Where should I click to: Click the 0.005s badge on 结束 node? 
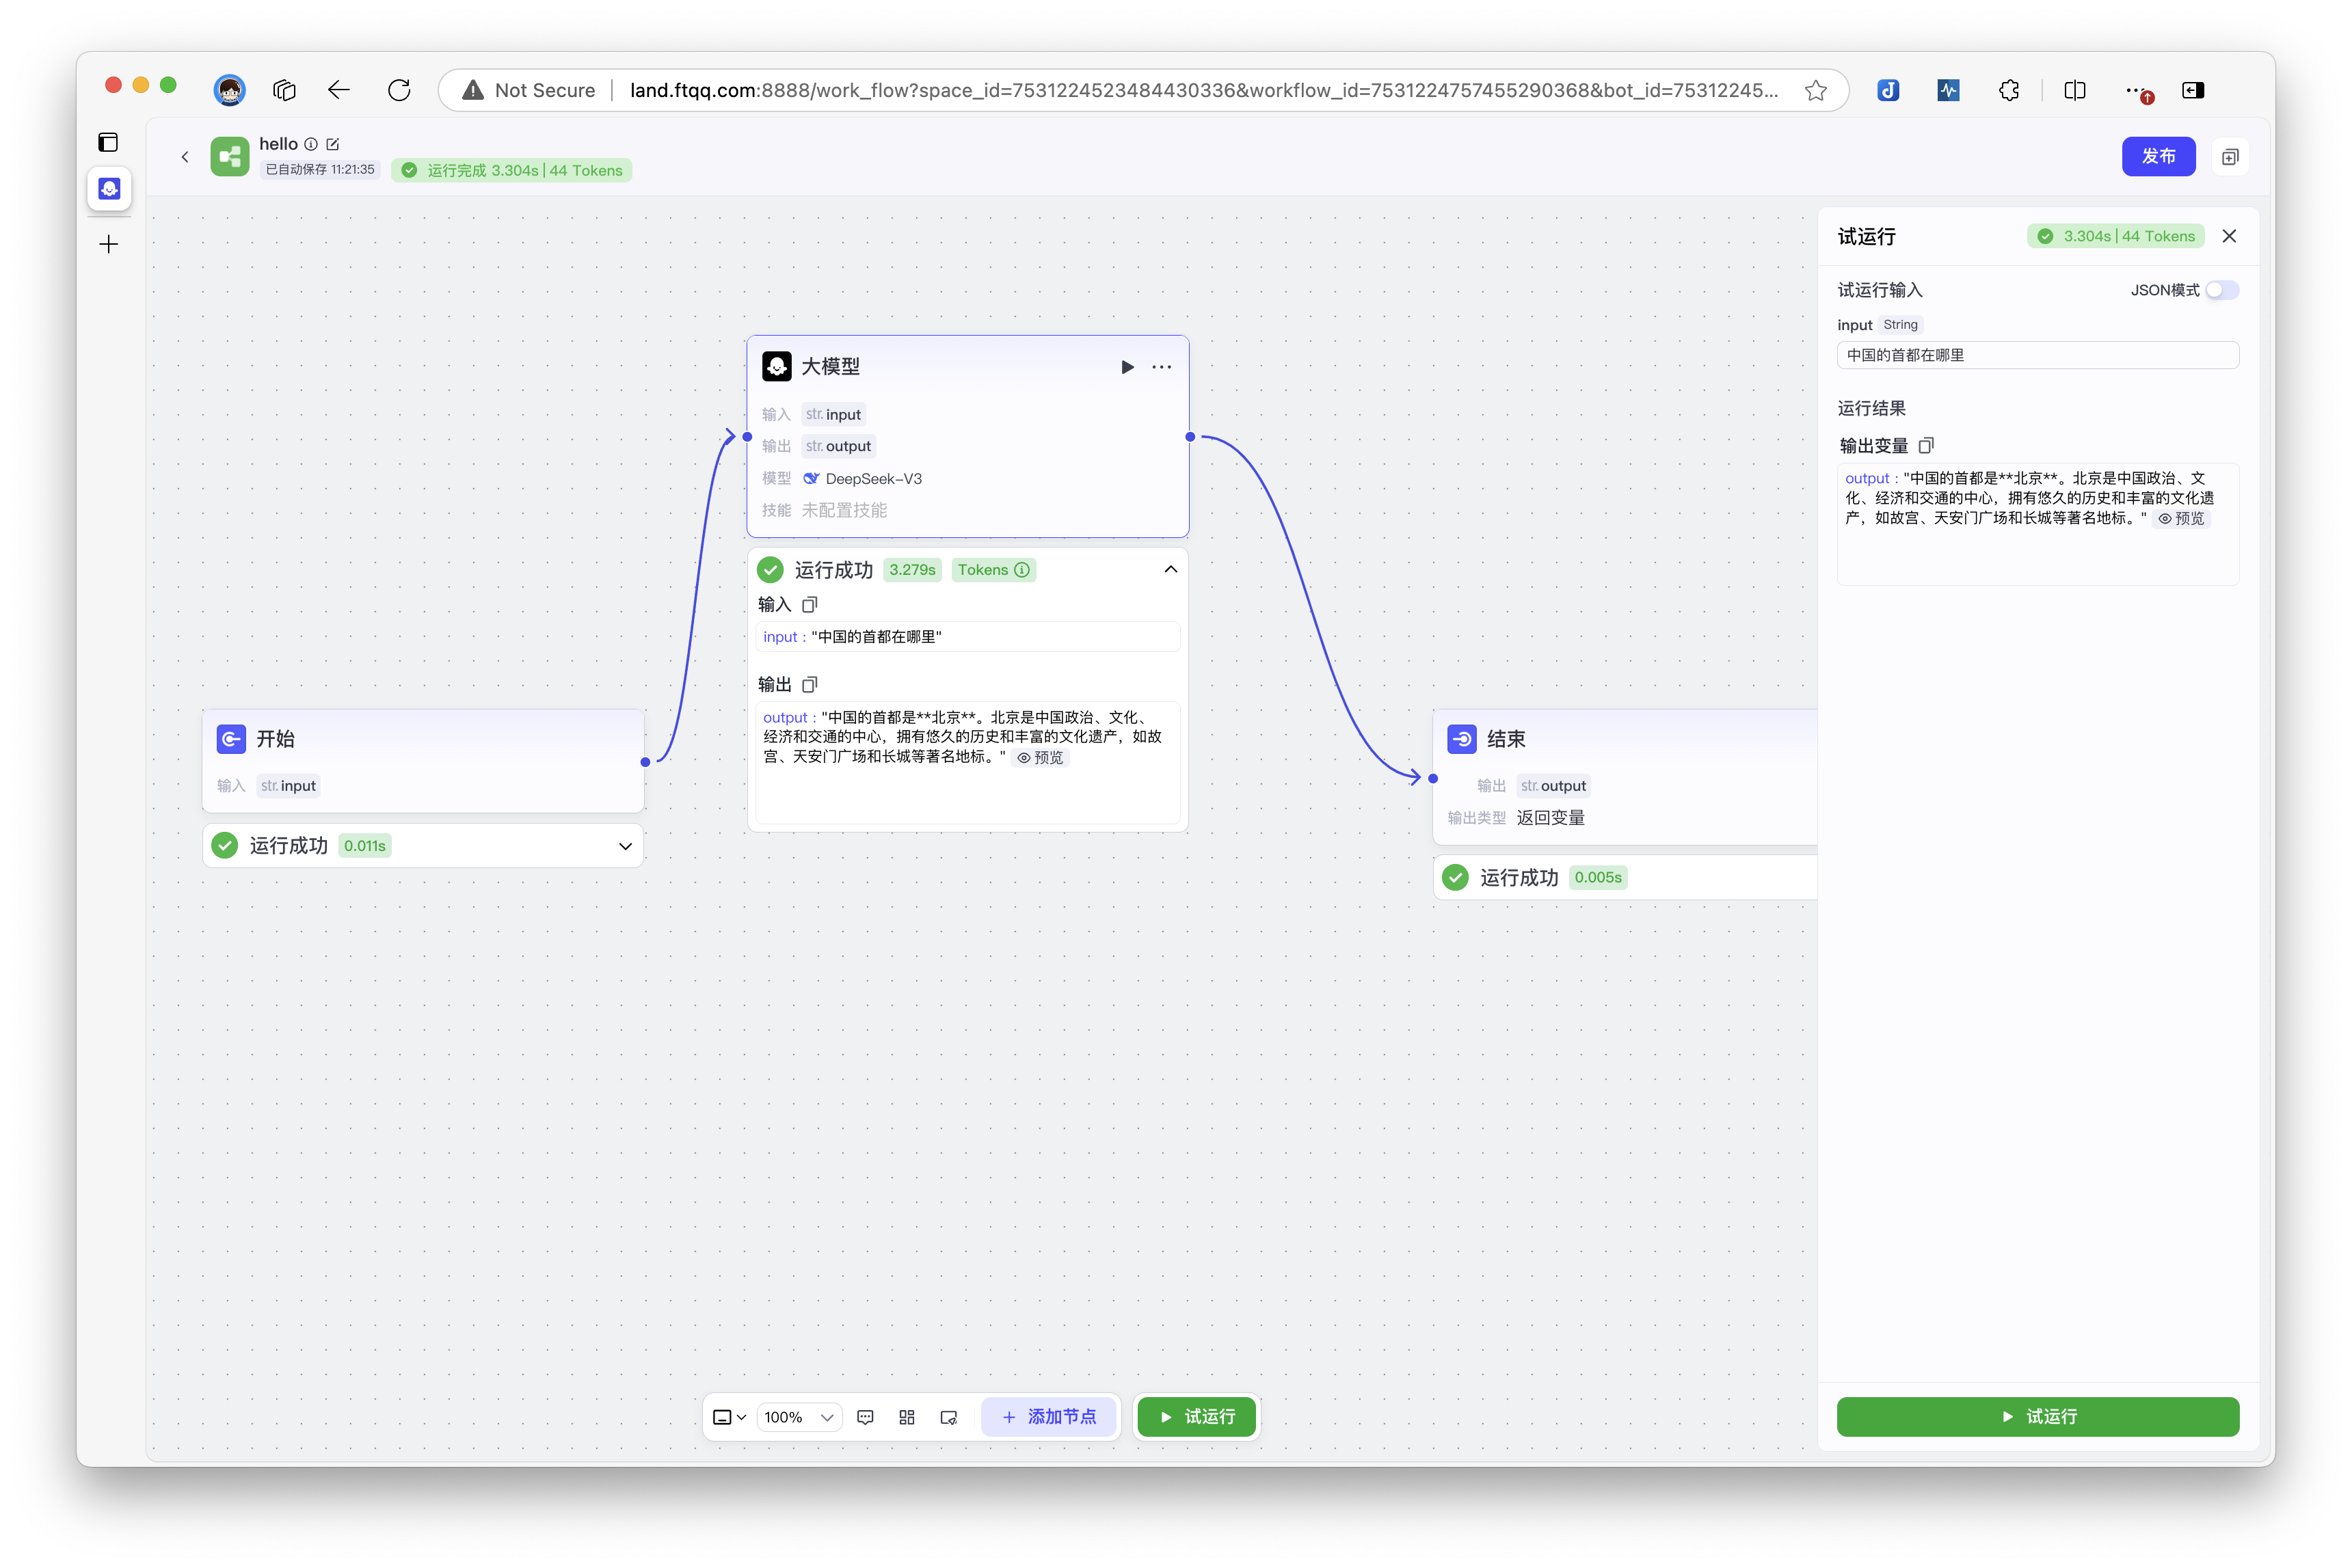(1598, 878)
